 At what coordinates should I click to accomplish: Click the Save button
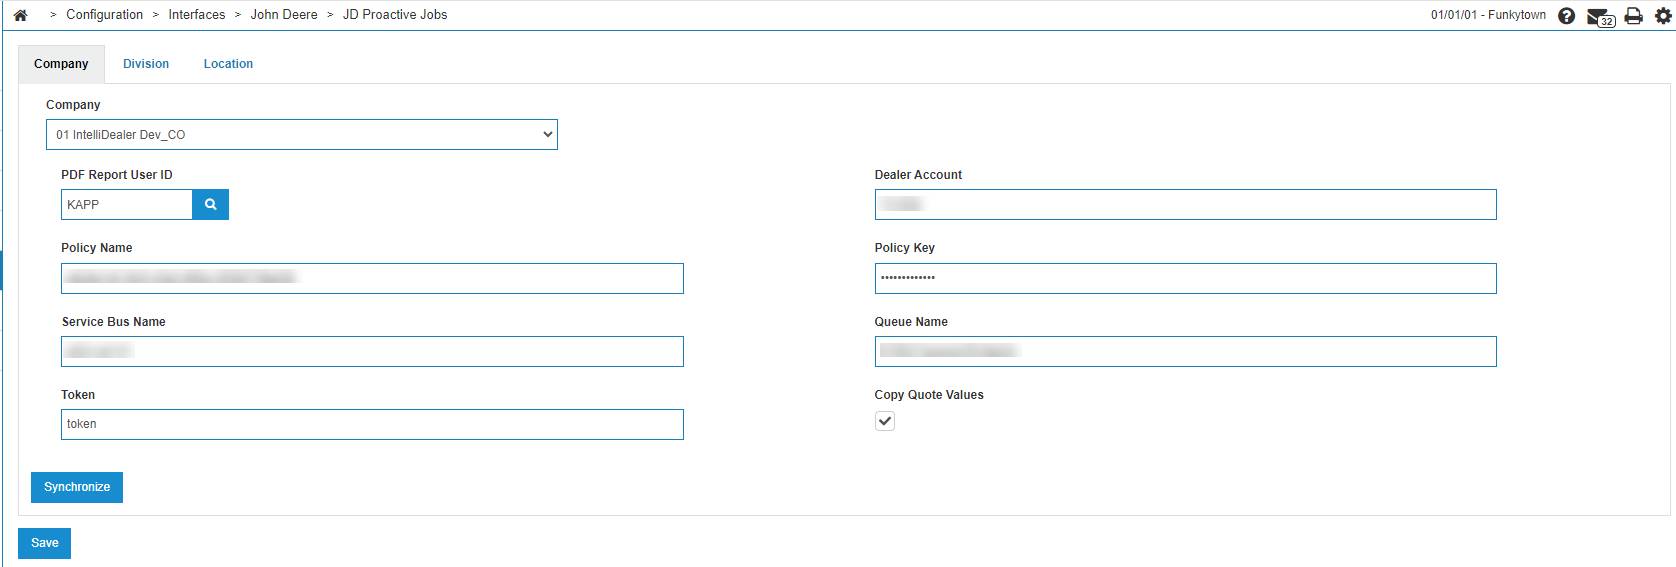(x=45, y=543)
